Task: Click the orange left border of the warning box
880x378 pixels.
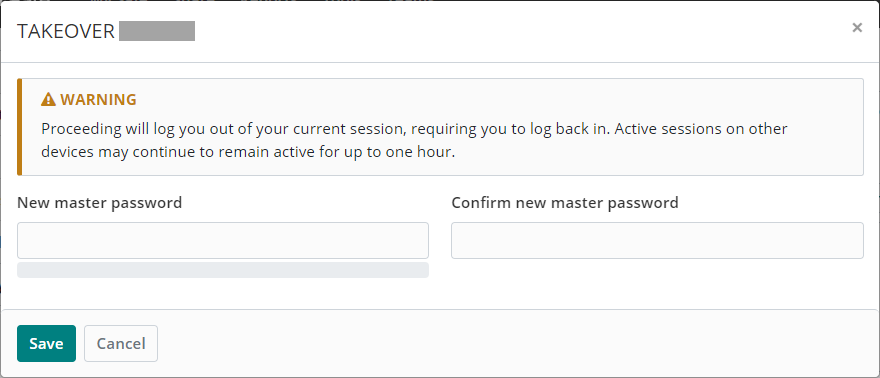Action: tap(20, 127)
